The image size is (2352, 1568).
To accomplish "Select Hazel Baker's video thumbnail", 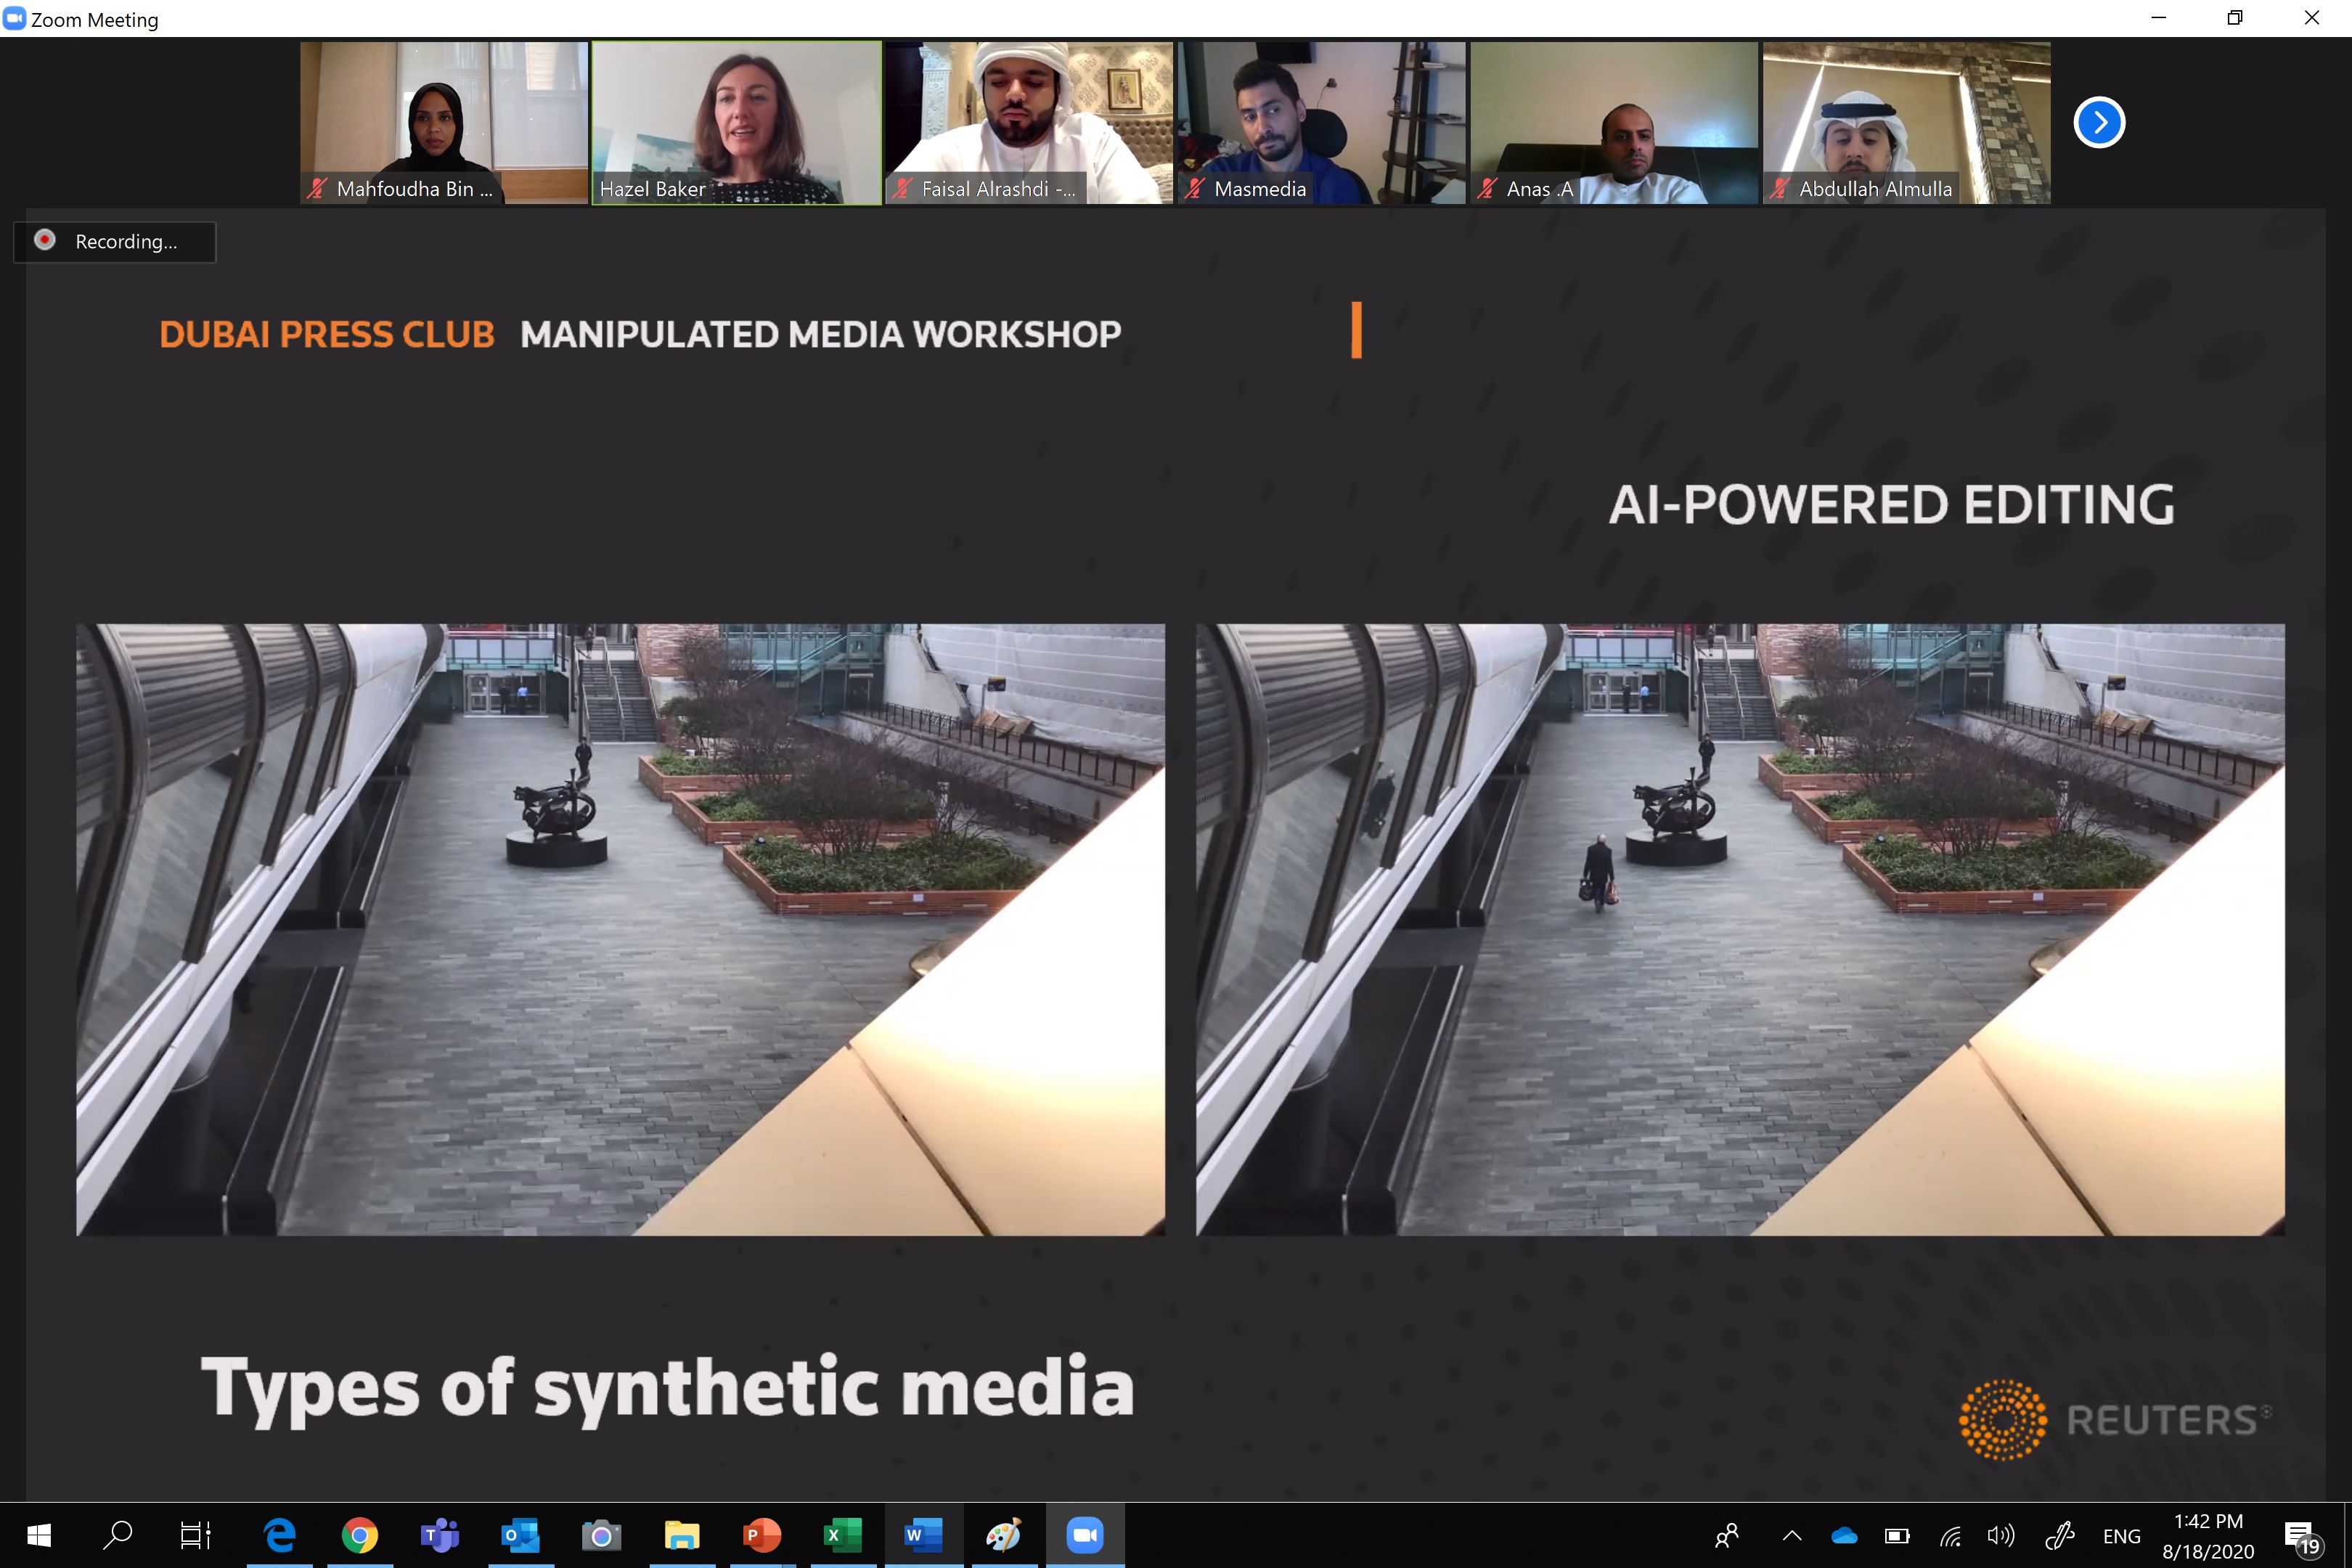I will pos(736,122).
